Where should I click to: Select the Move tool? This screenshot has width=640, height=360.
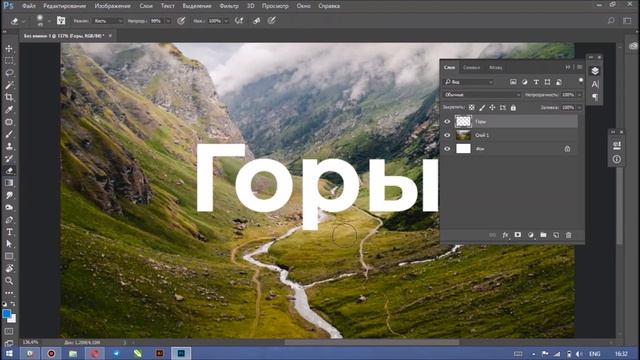9,49
